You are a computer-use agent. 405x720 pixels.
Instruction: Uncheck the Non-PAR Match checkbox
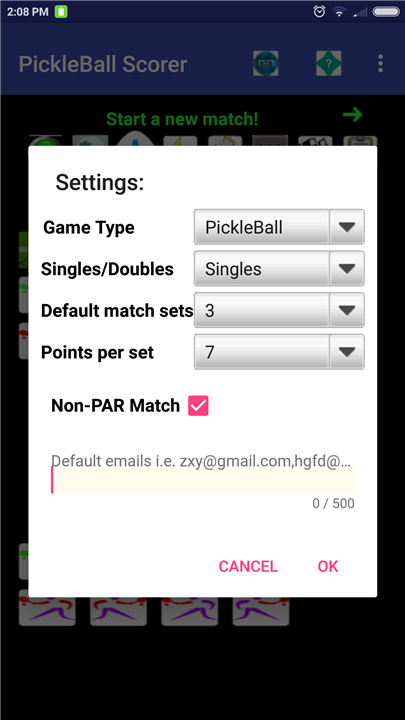(x=198, y=406)
